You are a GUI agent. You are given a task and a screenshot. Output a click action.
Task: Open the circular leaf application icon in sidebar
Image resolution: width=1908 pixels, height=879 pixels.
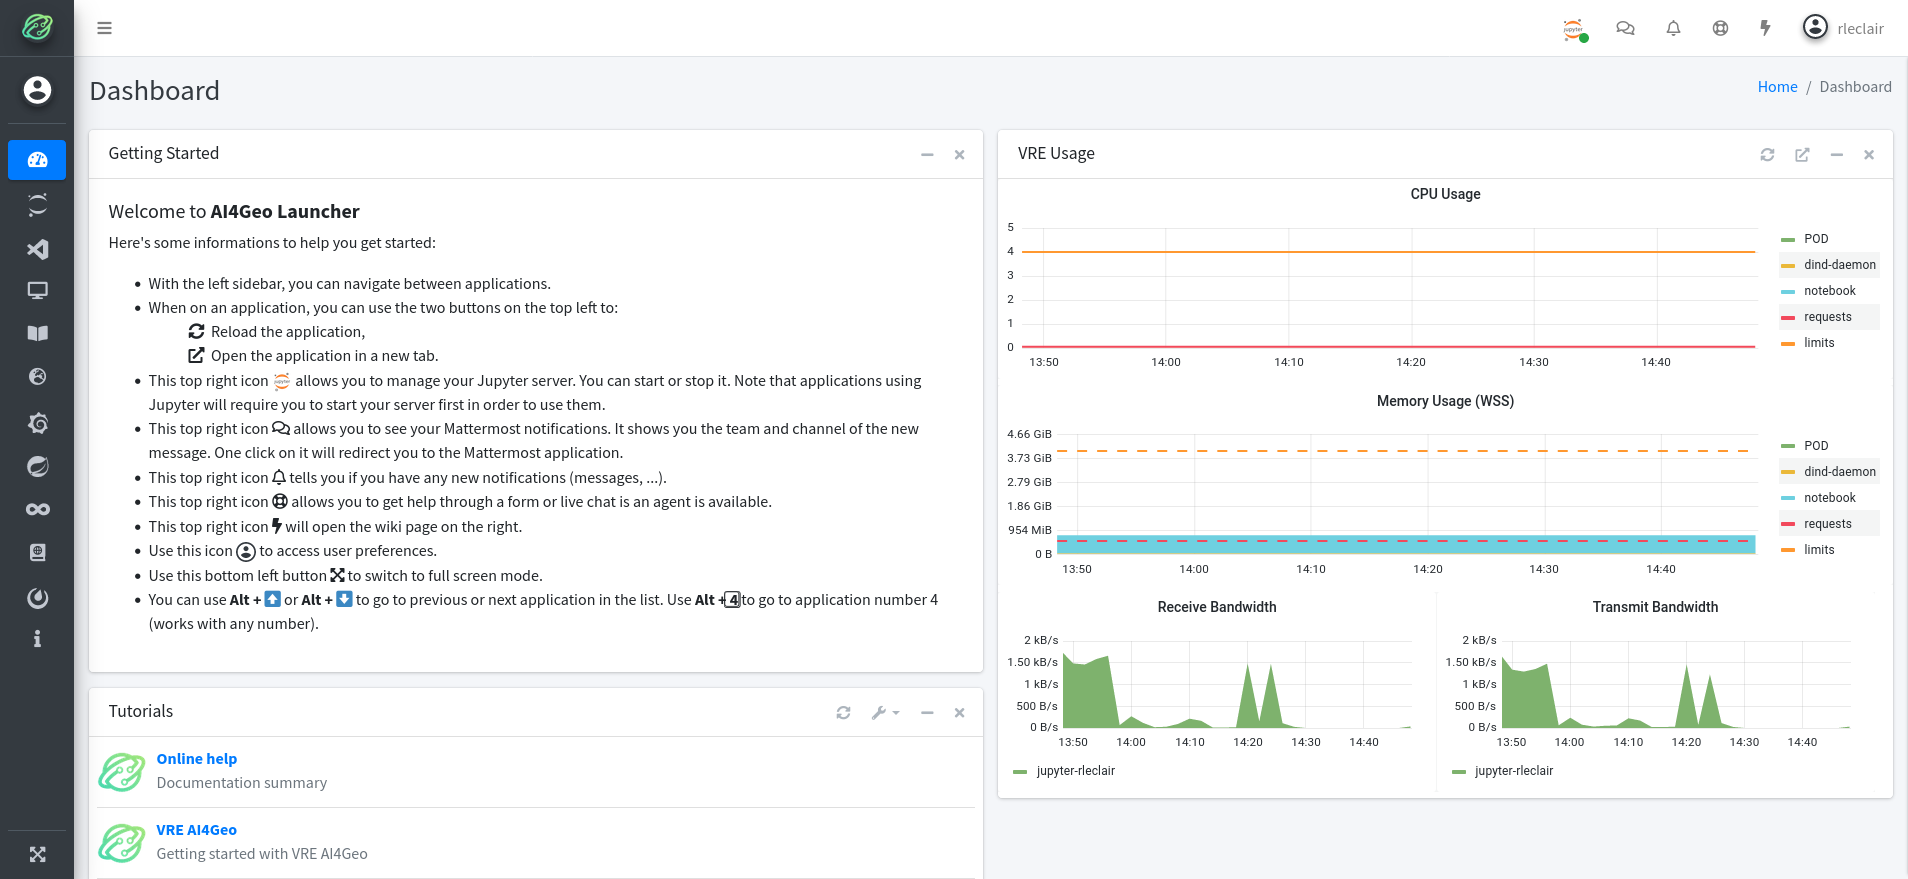[x=37, y=466]
